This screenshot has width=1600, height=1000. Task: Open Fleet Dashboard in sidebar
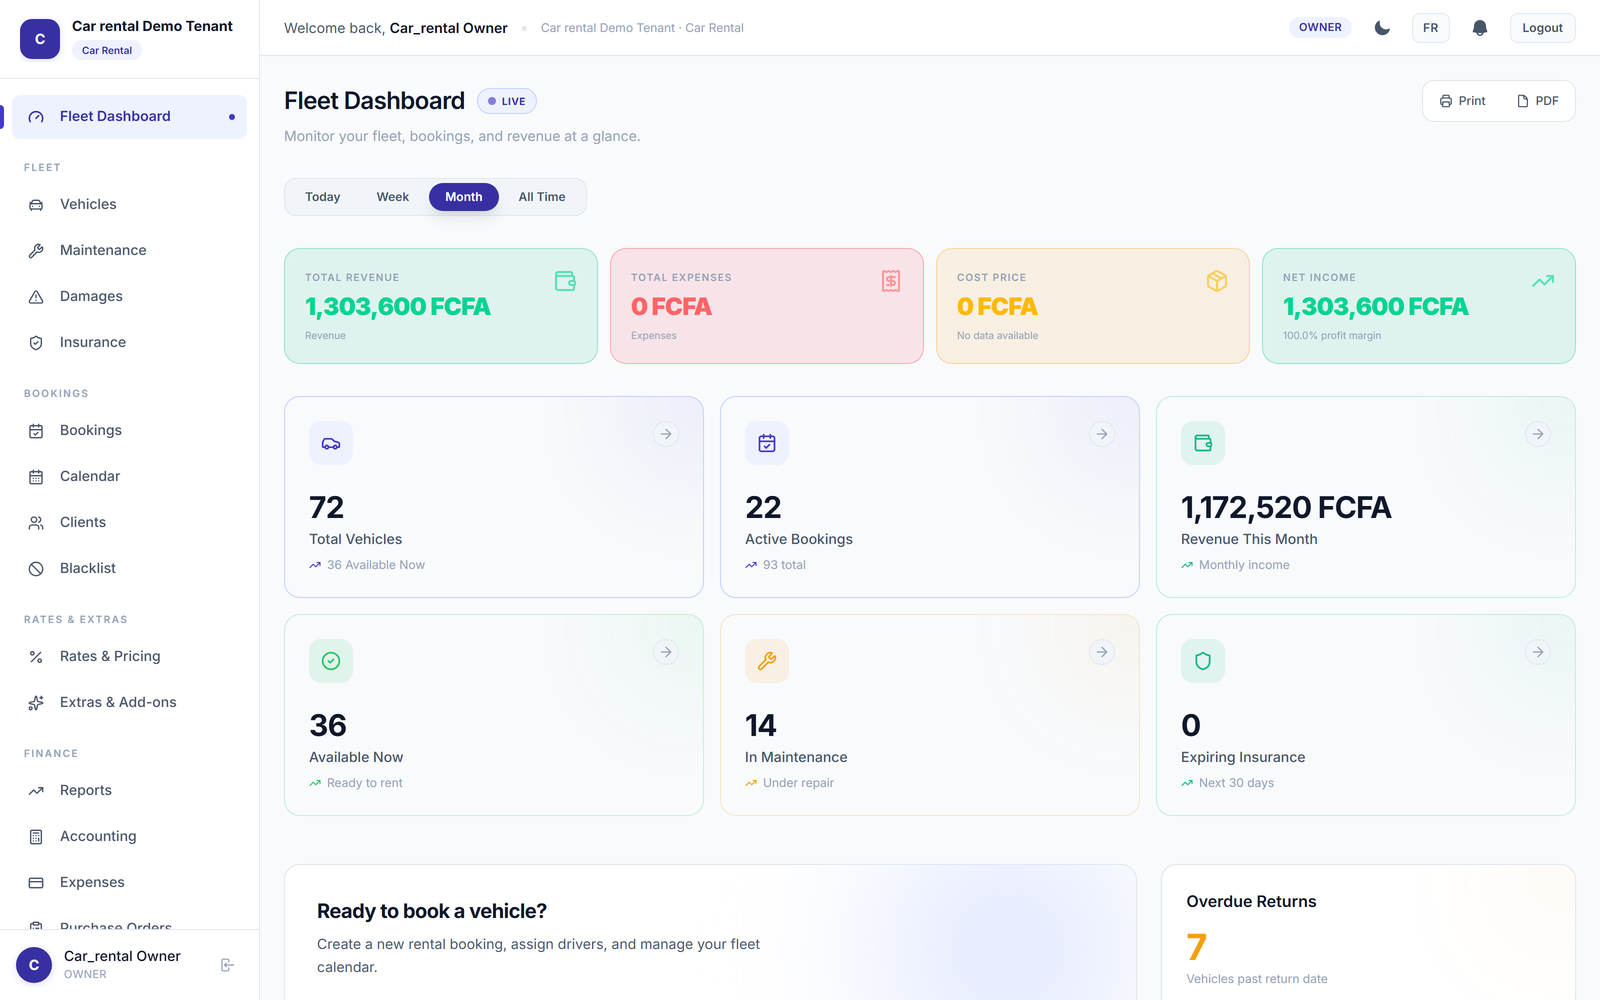(129, 117)
